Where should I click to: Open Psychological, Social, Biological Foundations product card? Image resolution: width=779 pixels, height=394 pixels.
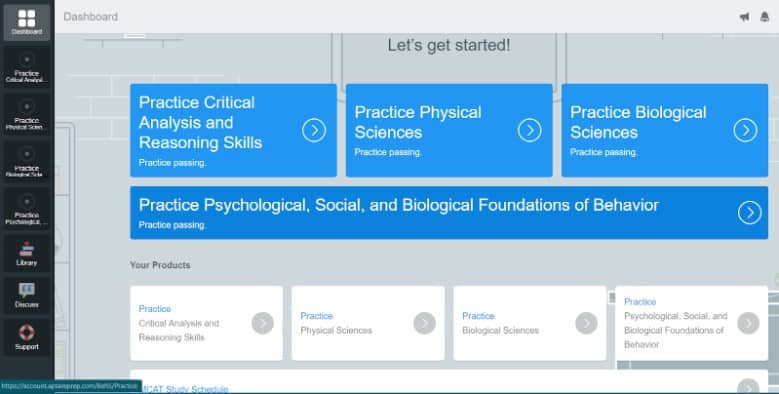coord(692,323)
